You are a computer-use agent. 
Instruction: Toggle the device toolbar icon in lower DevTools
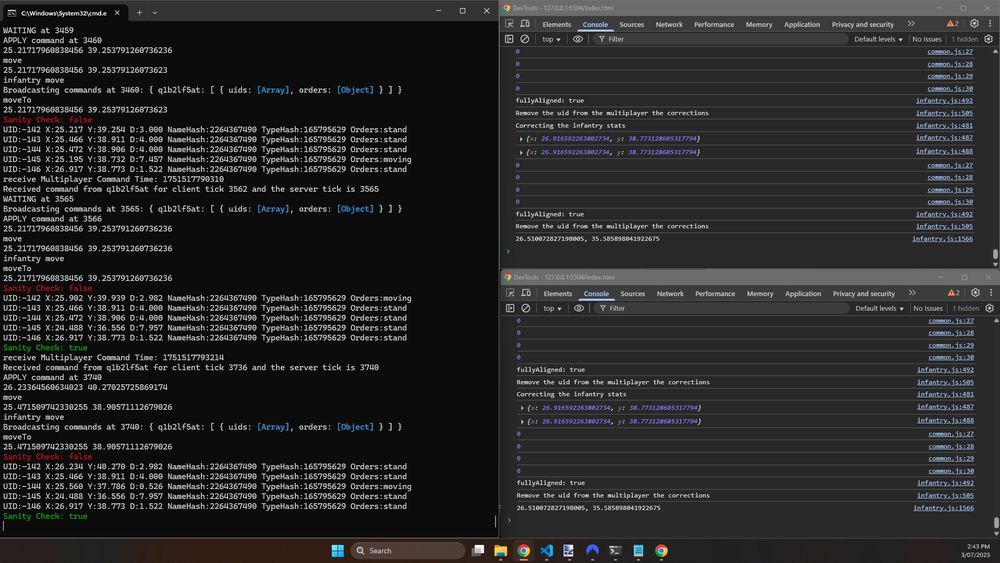(x=526, y=293)
